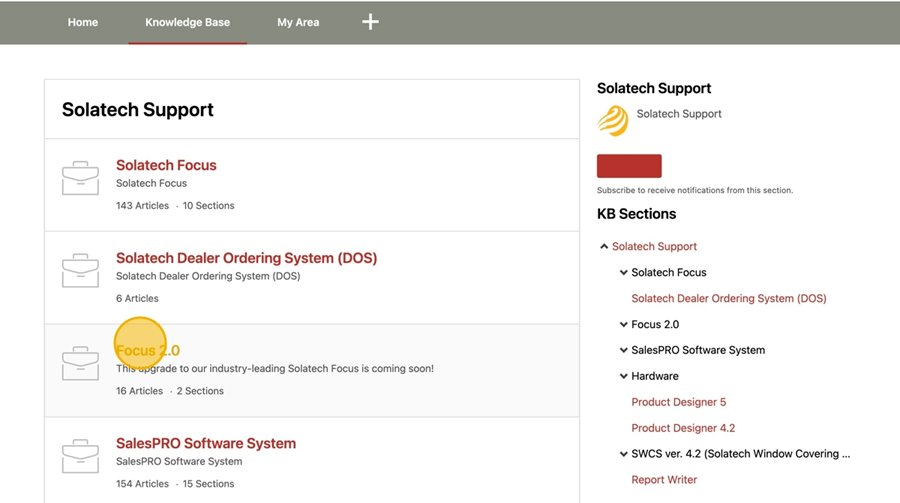900x503 pixels.
Task: Click the 'Solatech Support' page title
Action: pyautogui.click(x=138, y=110)
